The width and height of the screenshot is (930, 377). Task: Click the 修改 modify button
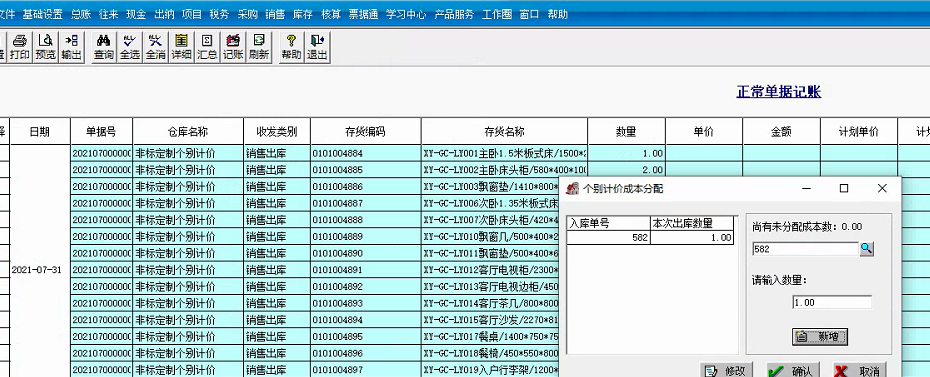[x=727, y=371]
